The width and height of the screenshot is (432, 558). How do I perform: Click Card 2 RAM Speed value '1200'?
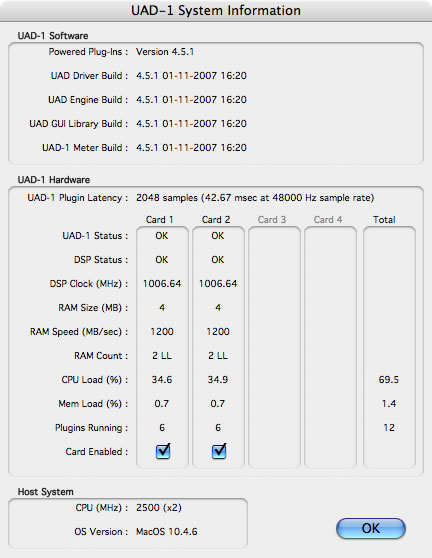218,332
